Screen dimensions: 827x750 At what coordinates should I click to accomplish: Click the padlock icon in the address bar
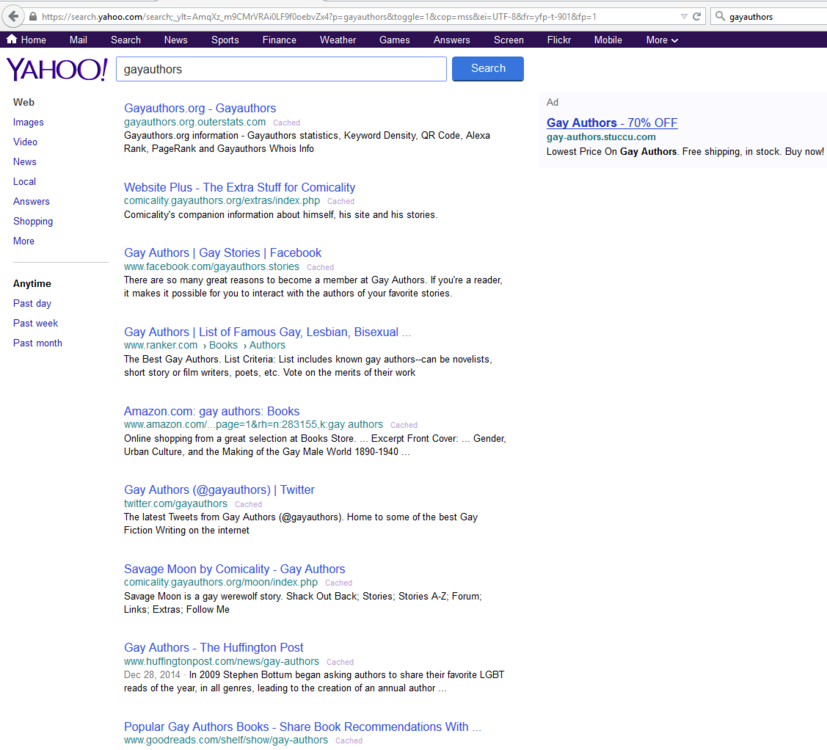click(x=33, y=17)
